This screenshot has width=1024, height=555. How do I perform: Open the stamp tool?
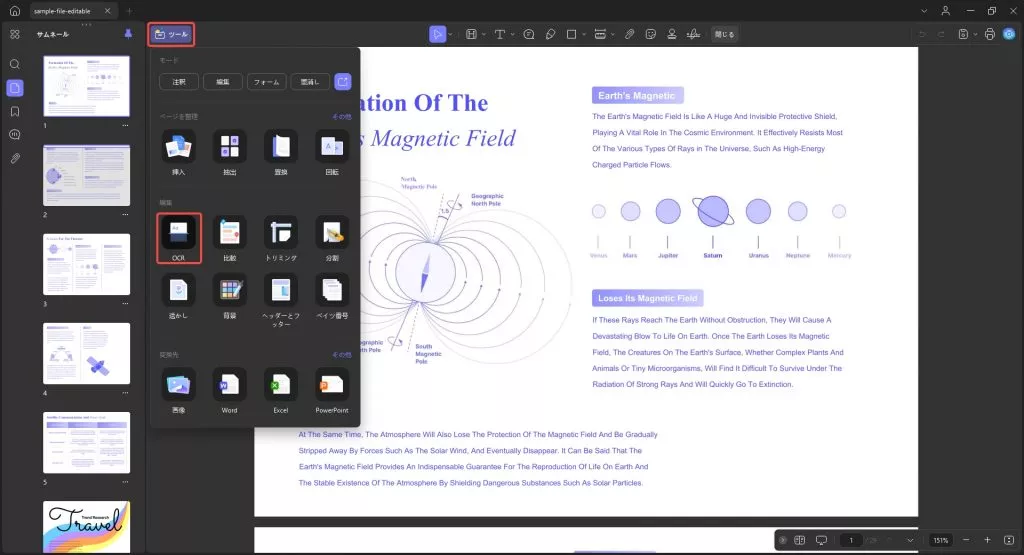(x=671, y=34)
